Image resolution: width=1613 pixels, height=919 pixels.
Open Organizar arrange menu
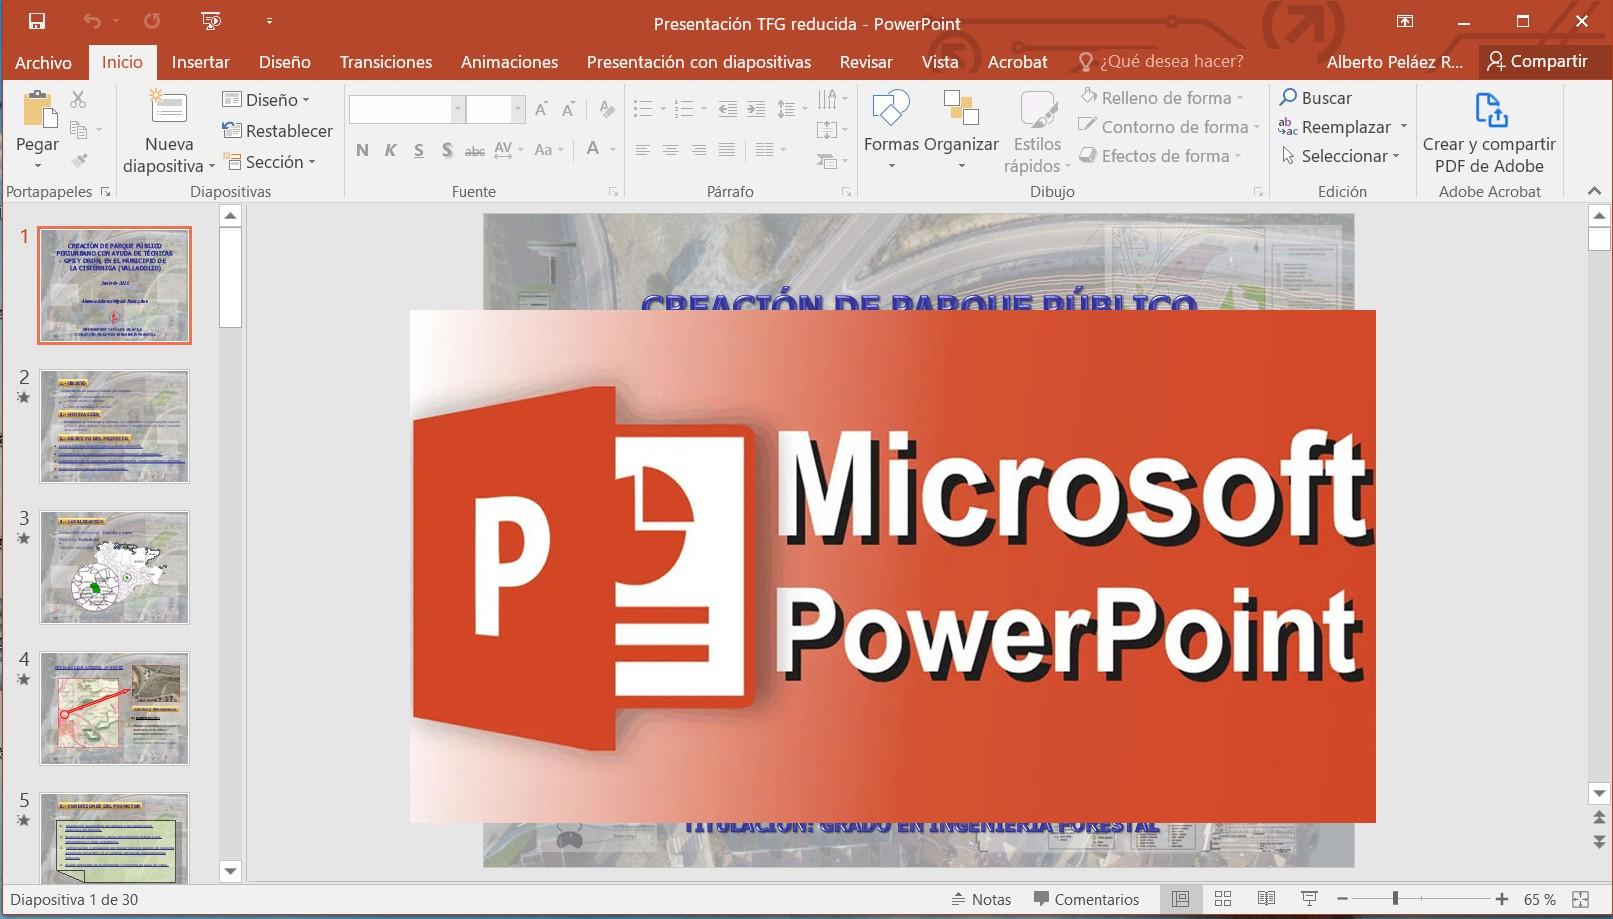961,128
